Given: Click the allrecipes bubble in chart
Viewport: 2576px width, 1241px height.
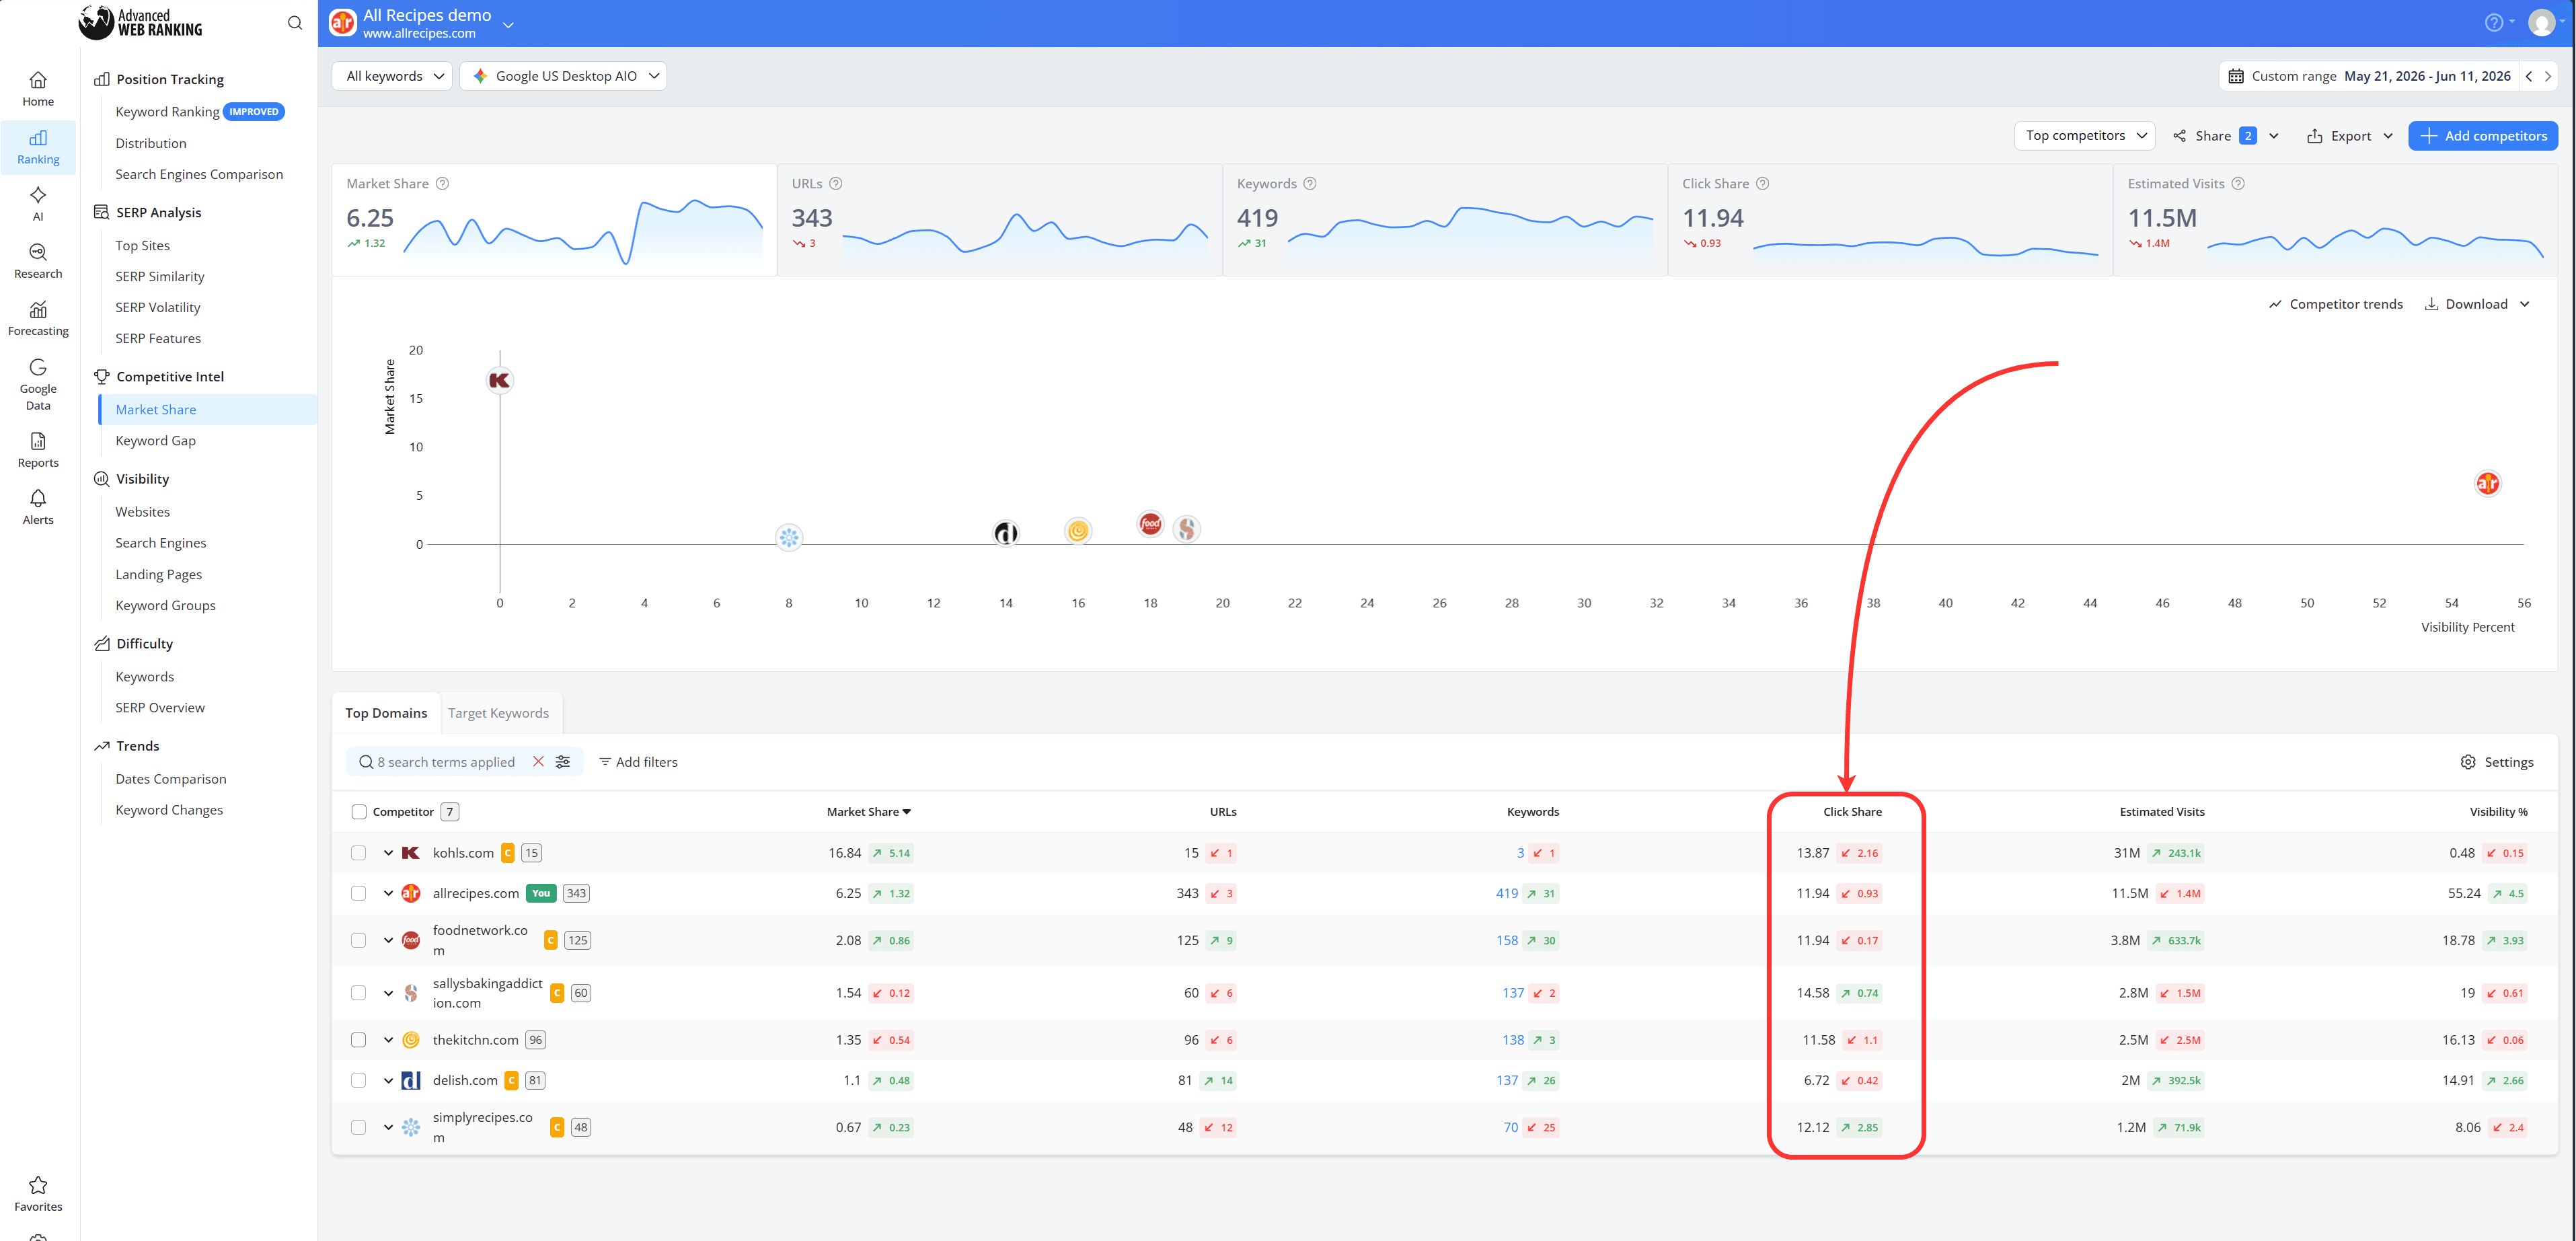Looking at the screenshot, I should tap(2487, 484).
